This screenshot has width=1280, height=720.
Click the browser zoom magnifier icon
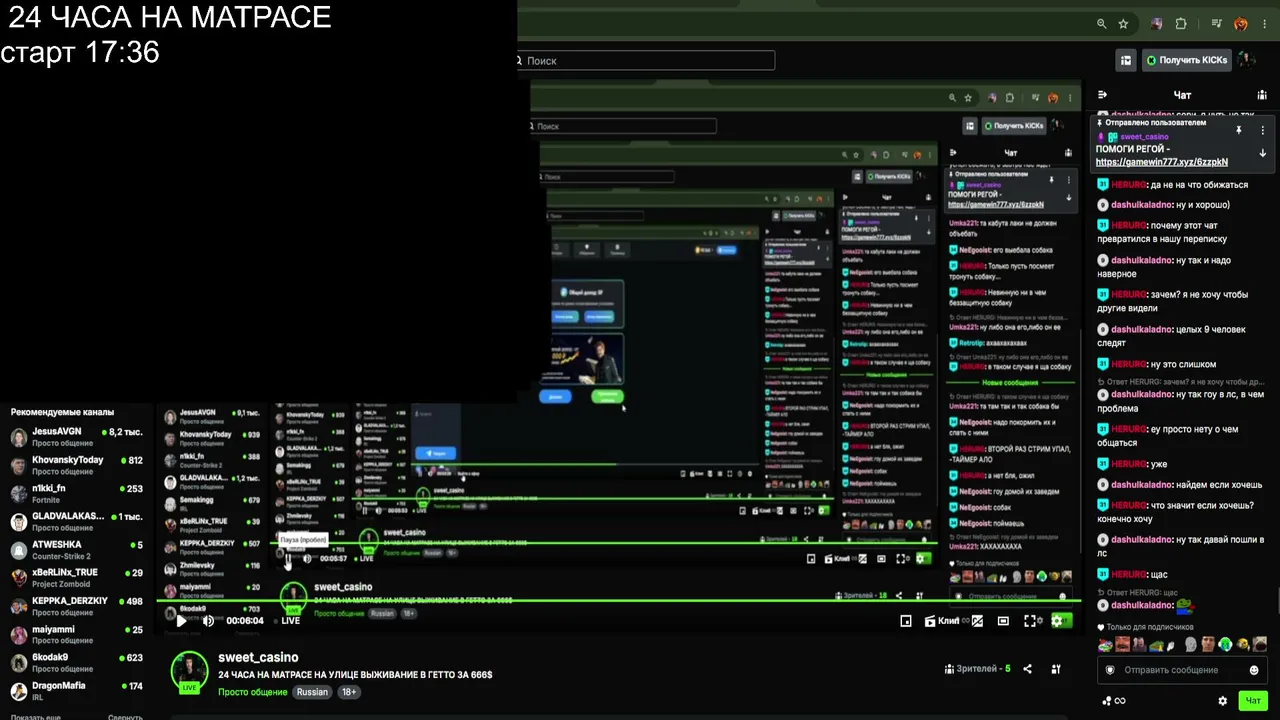pos(1101,24)
